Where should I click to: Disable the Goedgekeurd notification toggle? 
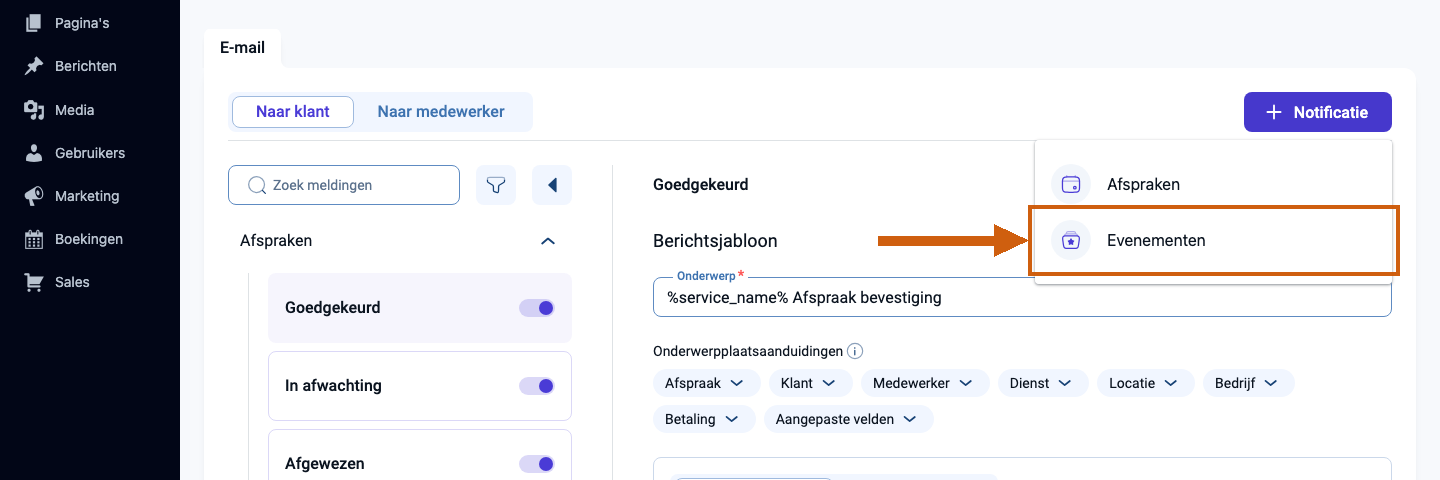[x=537, y=308]
